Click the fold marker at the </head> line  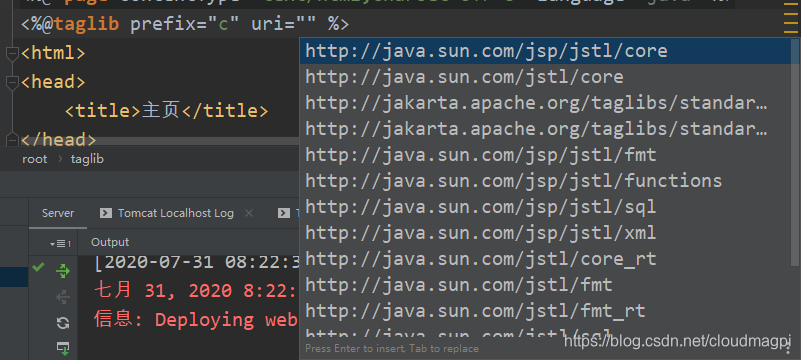[12, 138]
